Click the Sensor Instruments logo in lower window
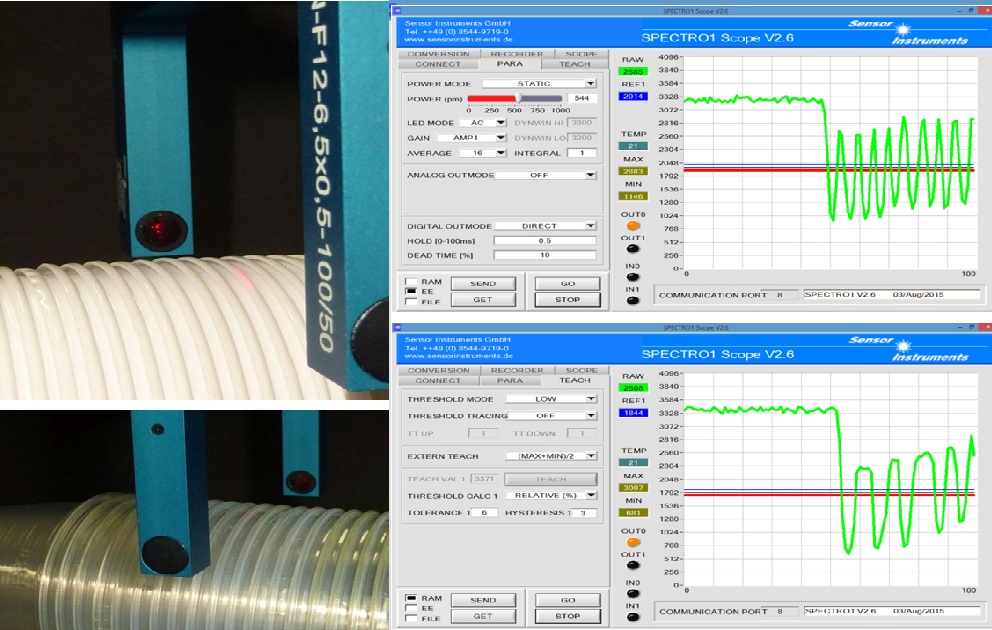The width and height of the screenshot is (992, 630). (x=908, y=349)
